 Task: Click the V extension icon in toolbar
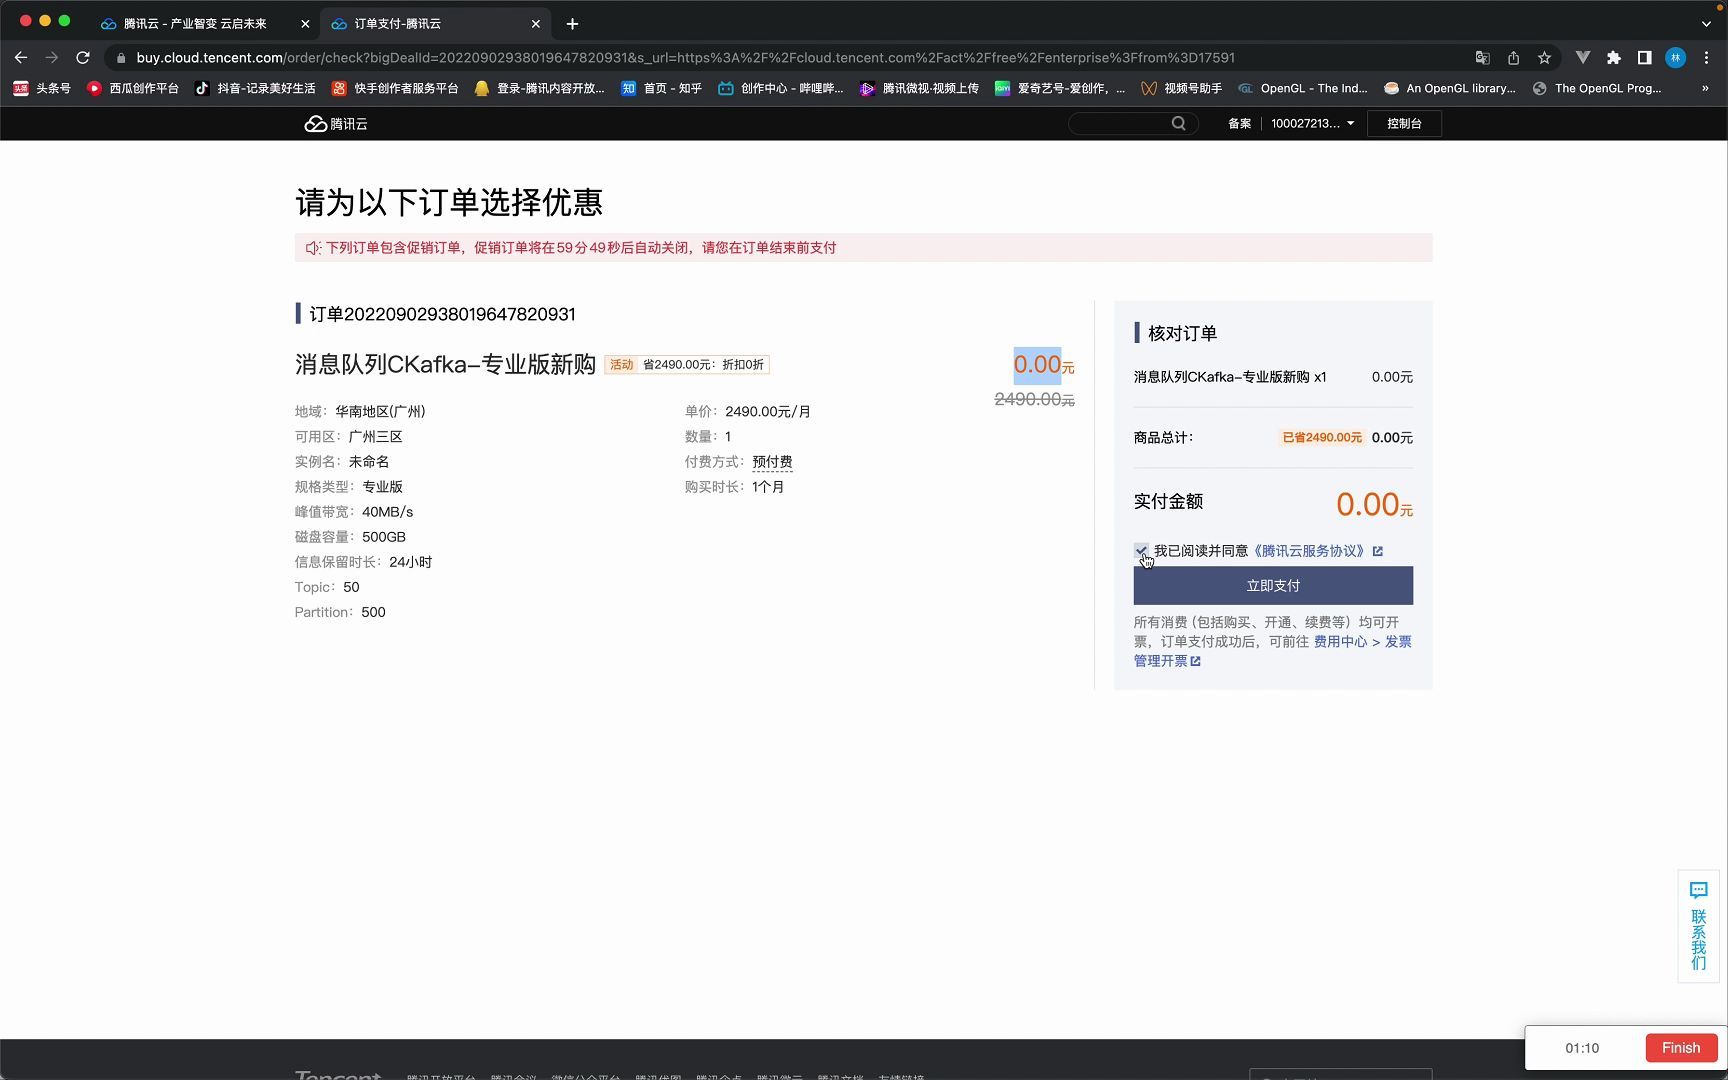click(1583, 58)
